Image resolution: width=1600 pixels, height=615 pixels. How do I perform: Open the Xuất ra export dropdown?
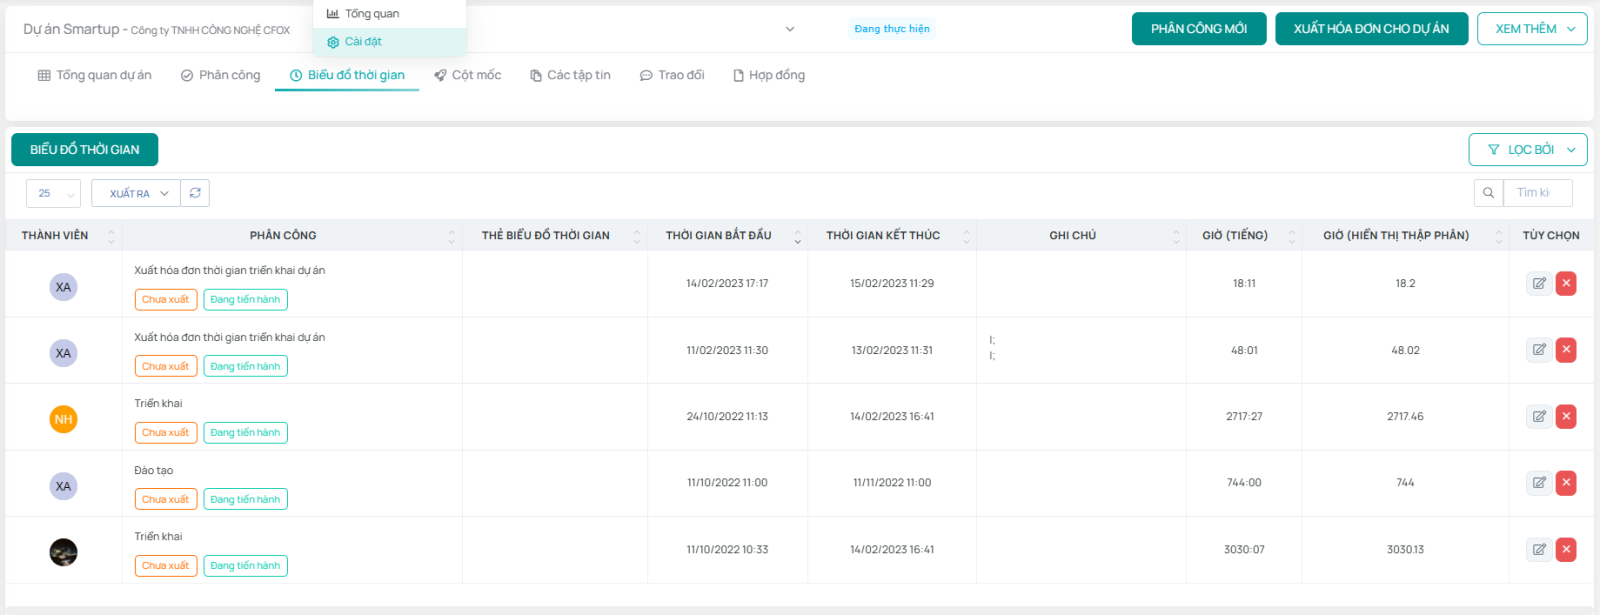coord(136,193)
